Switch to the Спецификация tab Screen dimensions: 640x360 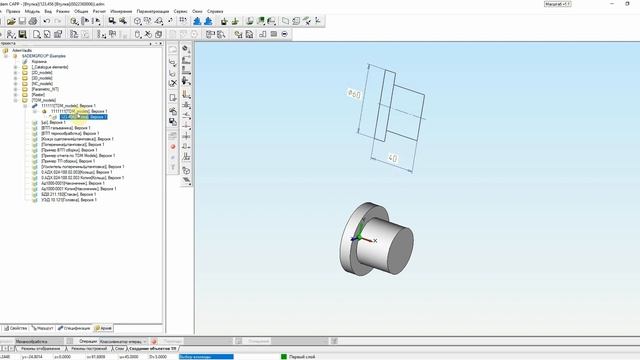pyautogui.click(x=74, y=328)
